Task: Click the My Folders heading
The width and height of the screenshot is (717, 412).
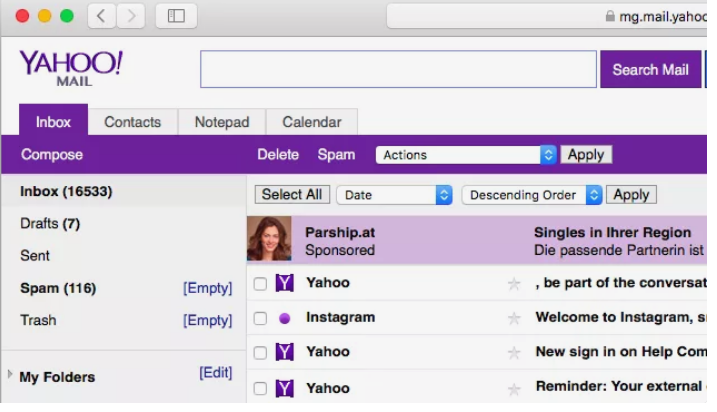Action: point(57,377)
